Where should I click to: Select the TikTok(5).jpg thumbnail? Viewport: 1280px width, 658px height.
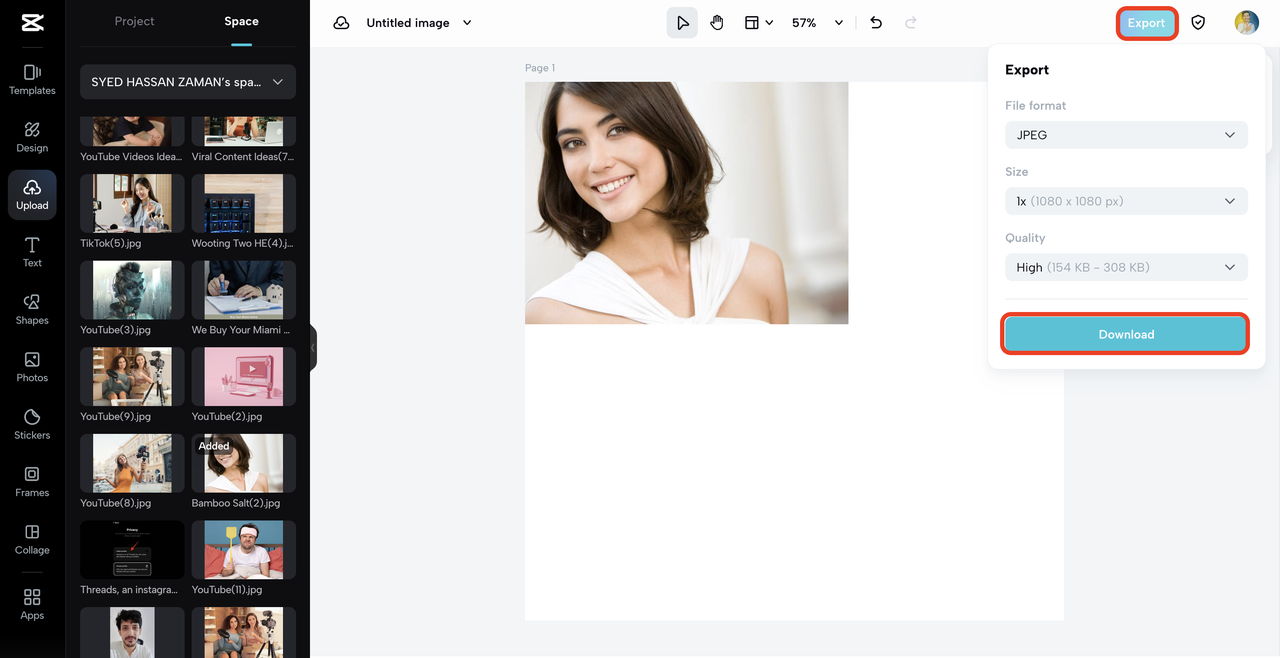(x=132, y=203)
